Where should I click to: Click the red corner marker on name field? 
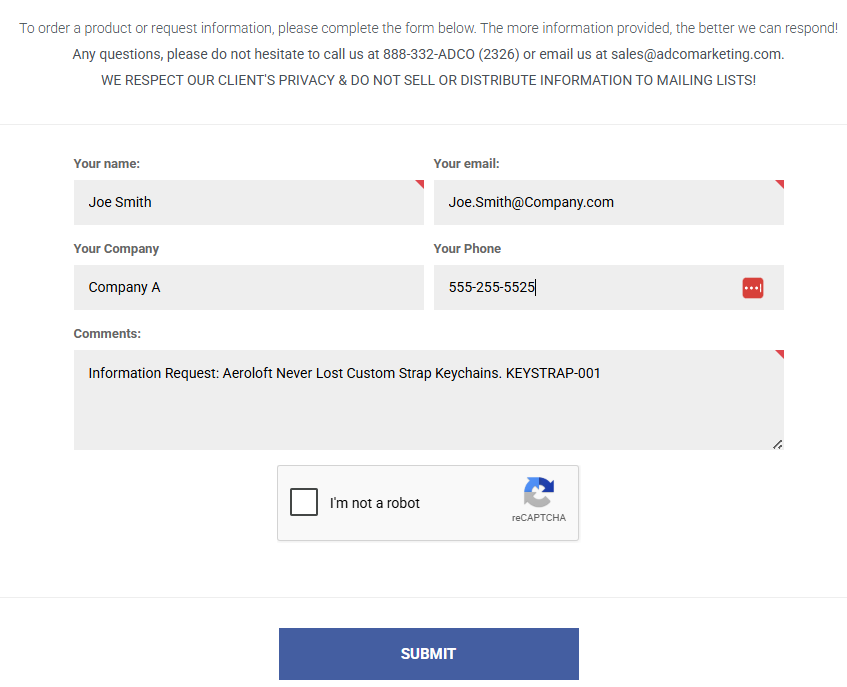pos(420,184)
